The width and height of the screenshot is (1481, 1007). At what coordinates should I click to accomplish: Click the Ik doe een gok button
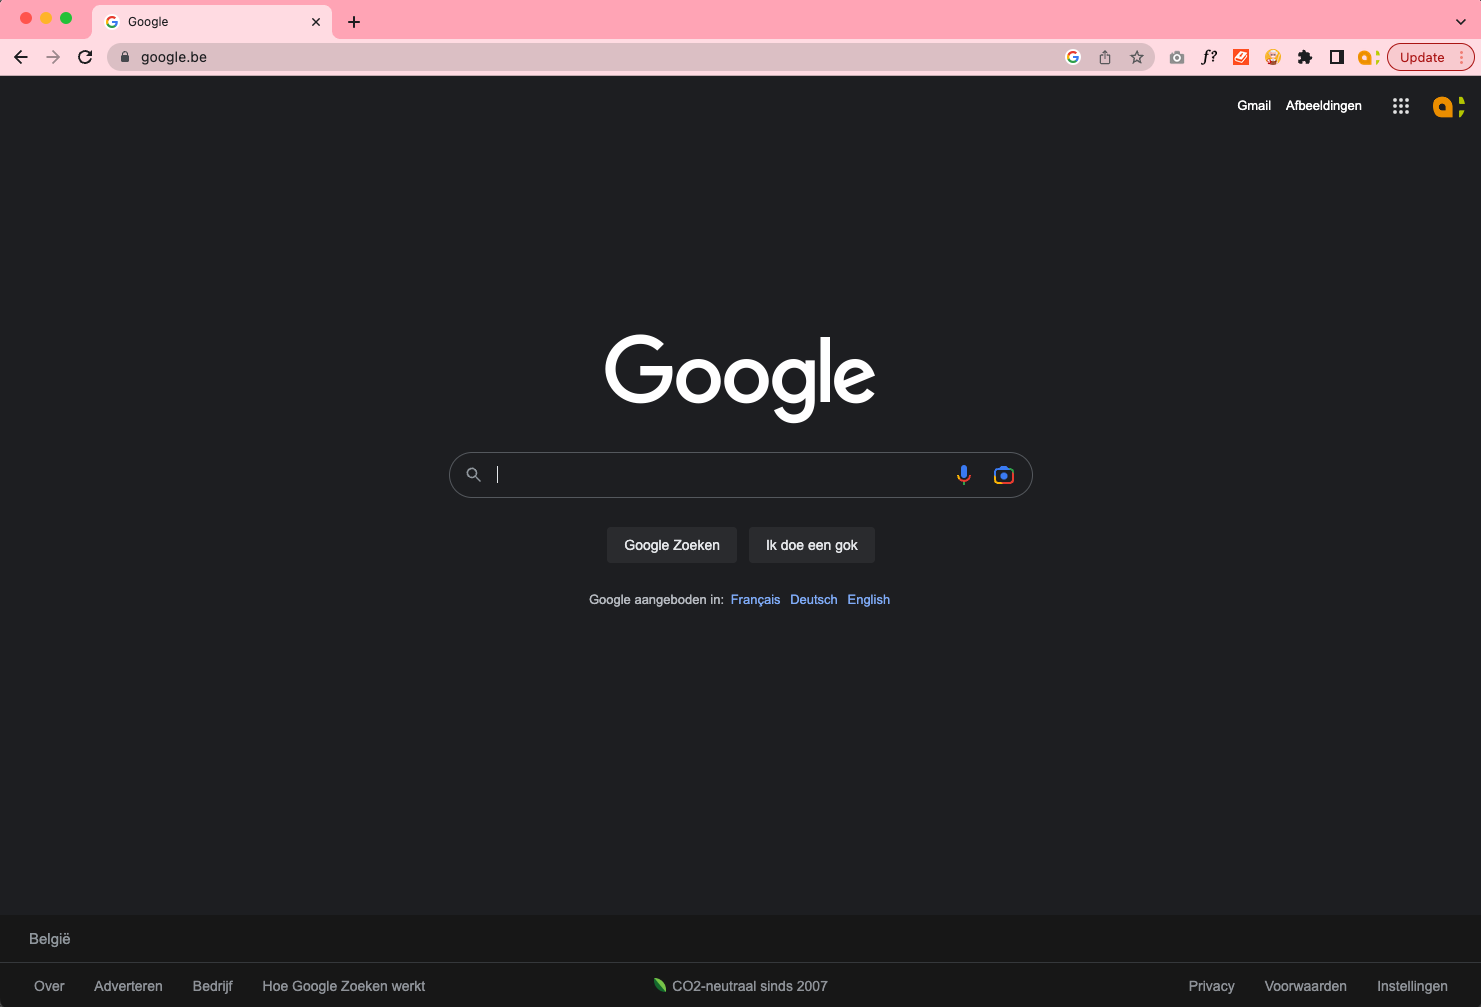[812, 545]
